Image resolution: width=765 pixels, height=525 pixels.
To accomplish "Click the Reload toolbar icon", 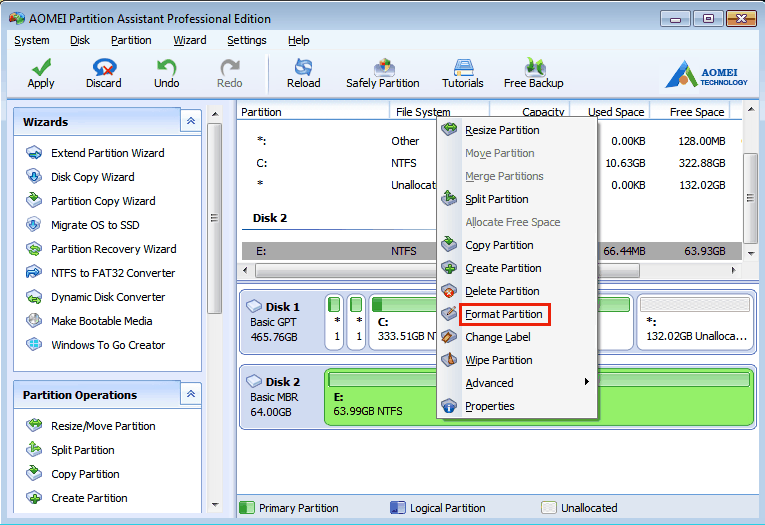I will (x=303, y=67).
